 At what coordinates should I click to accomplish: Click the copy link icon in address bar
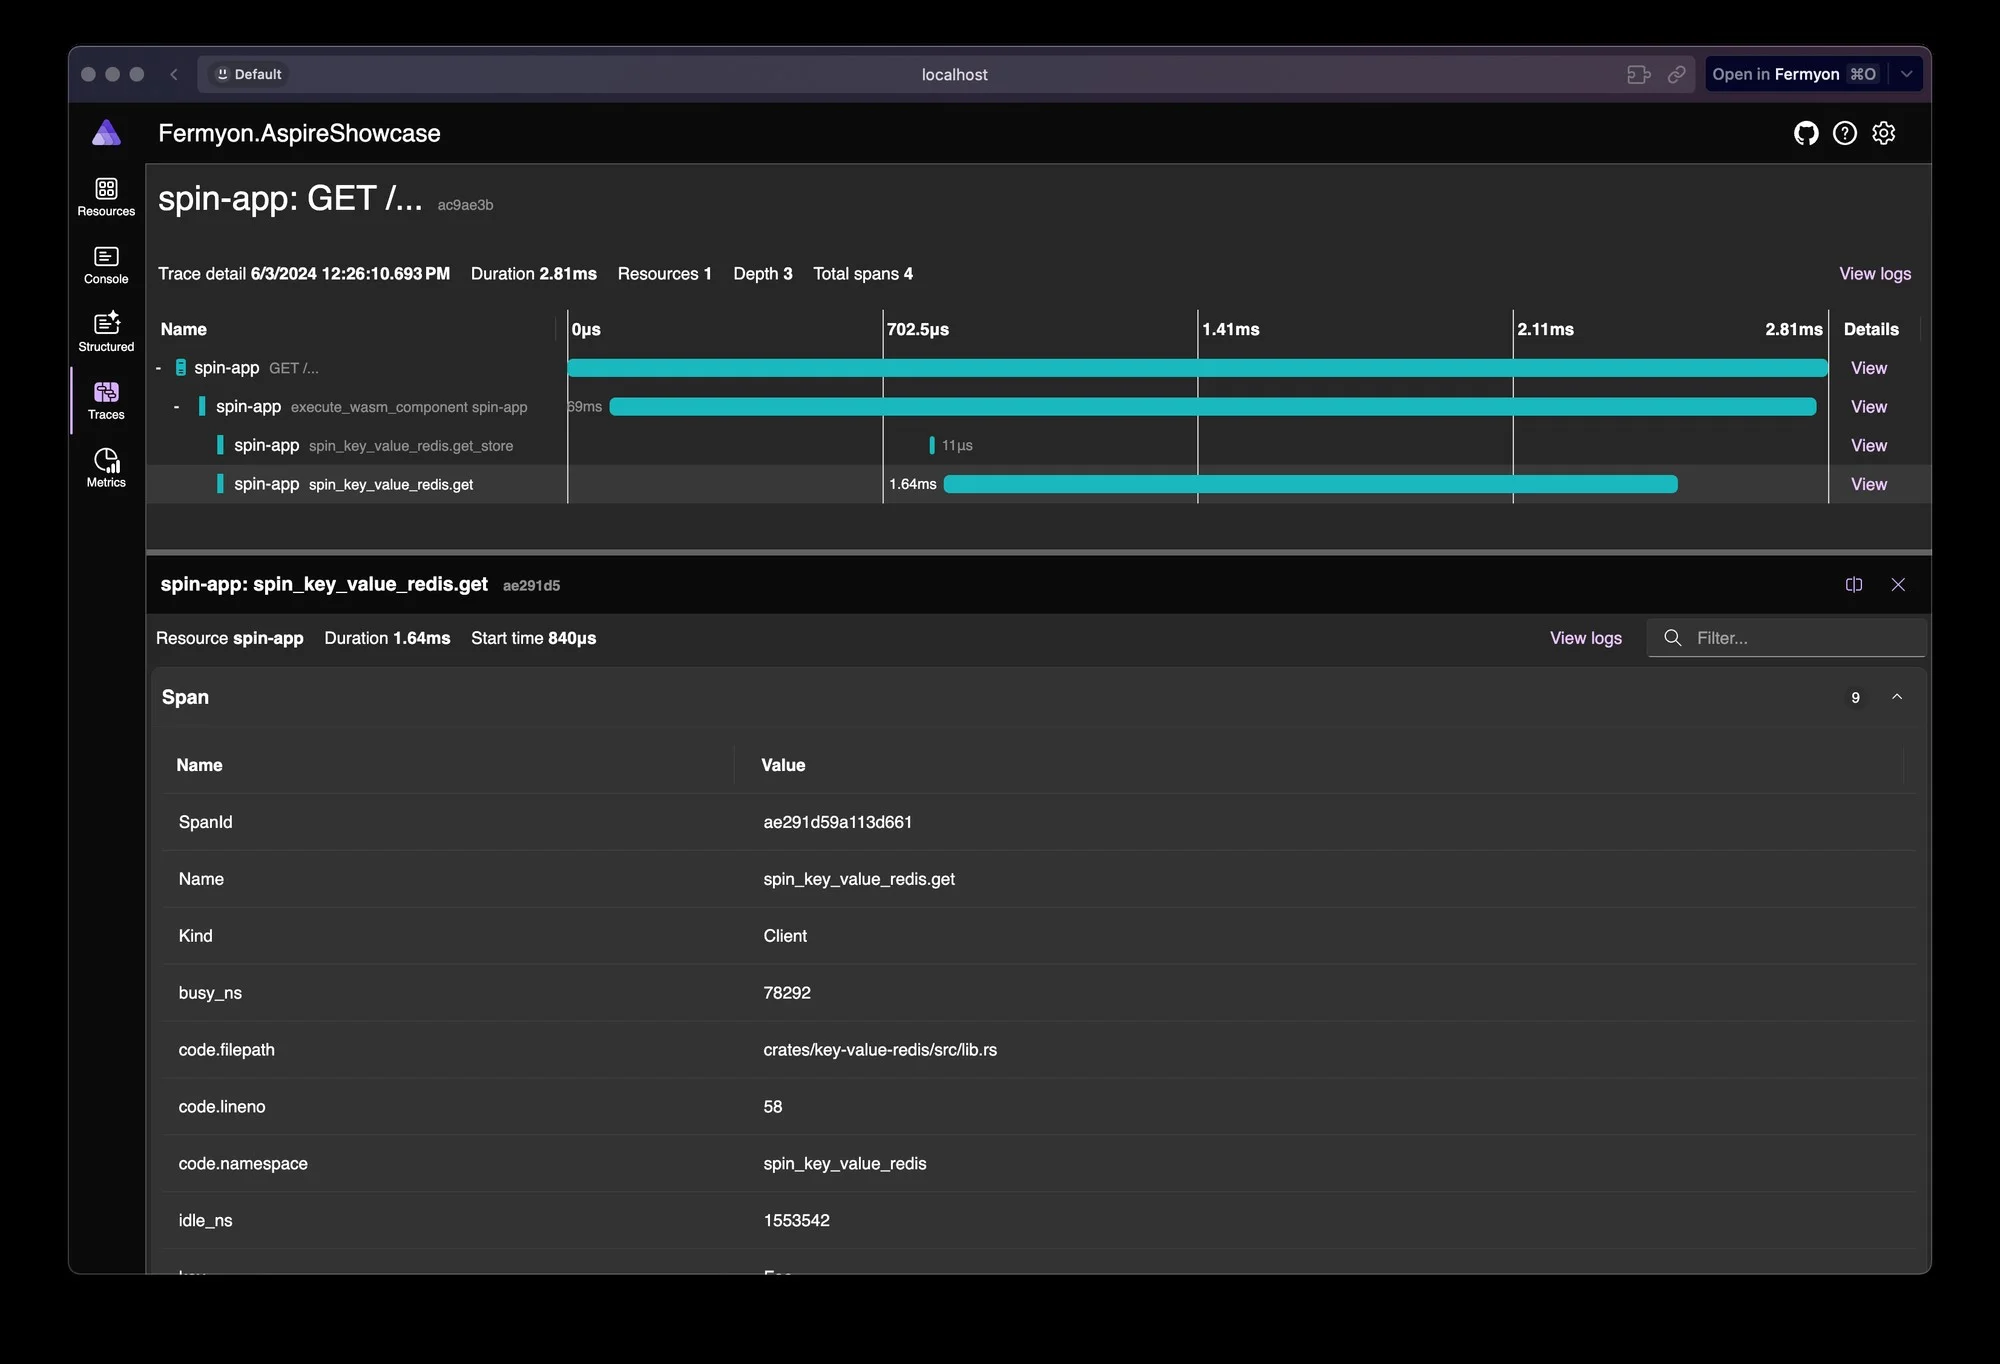pyautogui.click(x=1677, y=74)
